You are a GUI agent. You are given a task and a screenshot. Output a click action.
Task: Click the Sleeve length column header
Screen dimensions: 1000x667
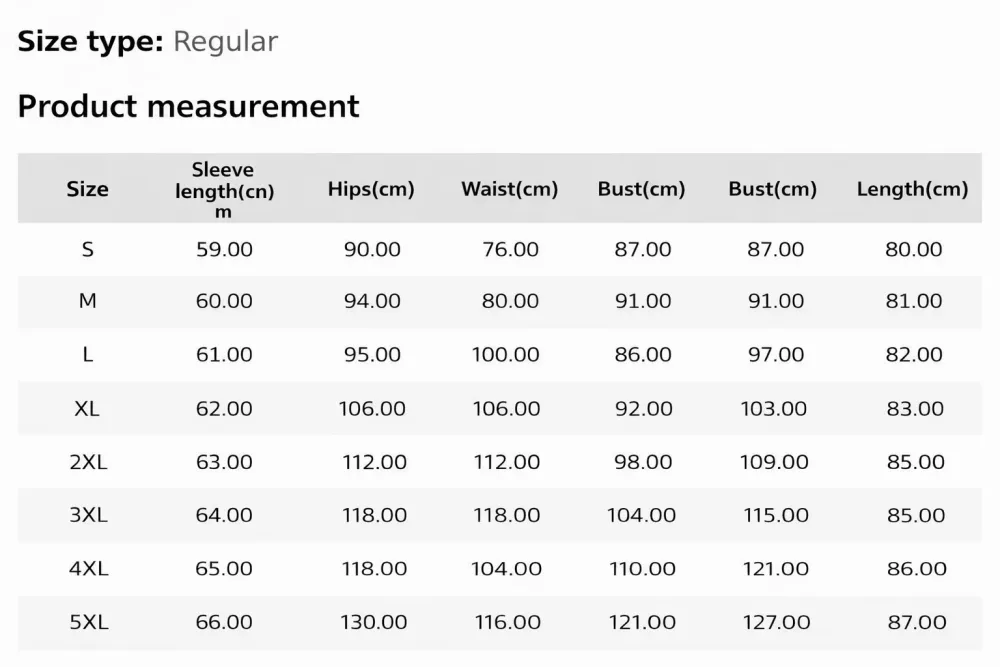224,190
